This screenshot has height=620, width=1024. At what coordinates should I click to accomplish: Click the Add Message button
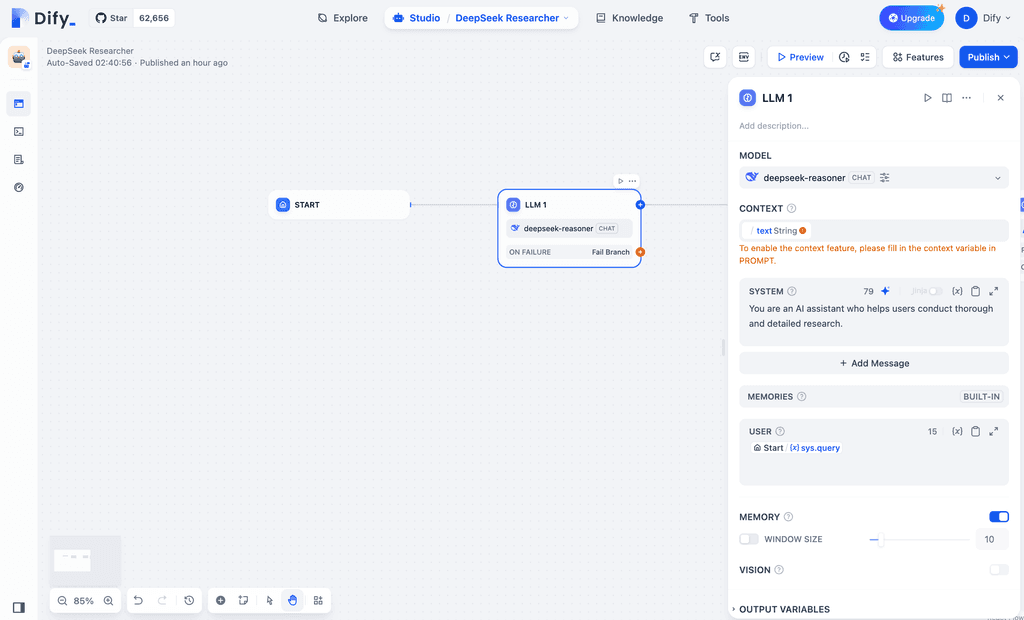pyautogui.click(x=873, y=363)
